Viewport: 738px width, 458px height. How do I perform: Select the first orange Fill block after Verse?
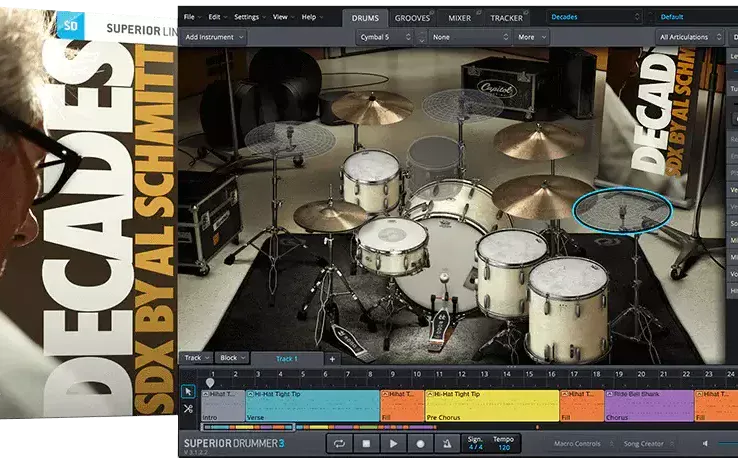coord(402,405)
